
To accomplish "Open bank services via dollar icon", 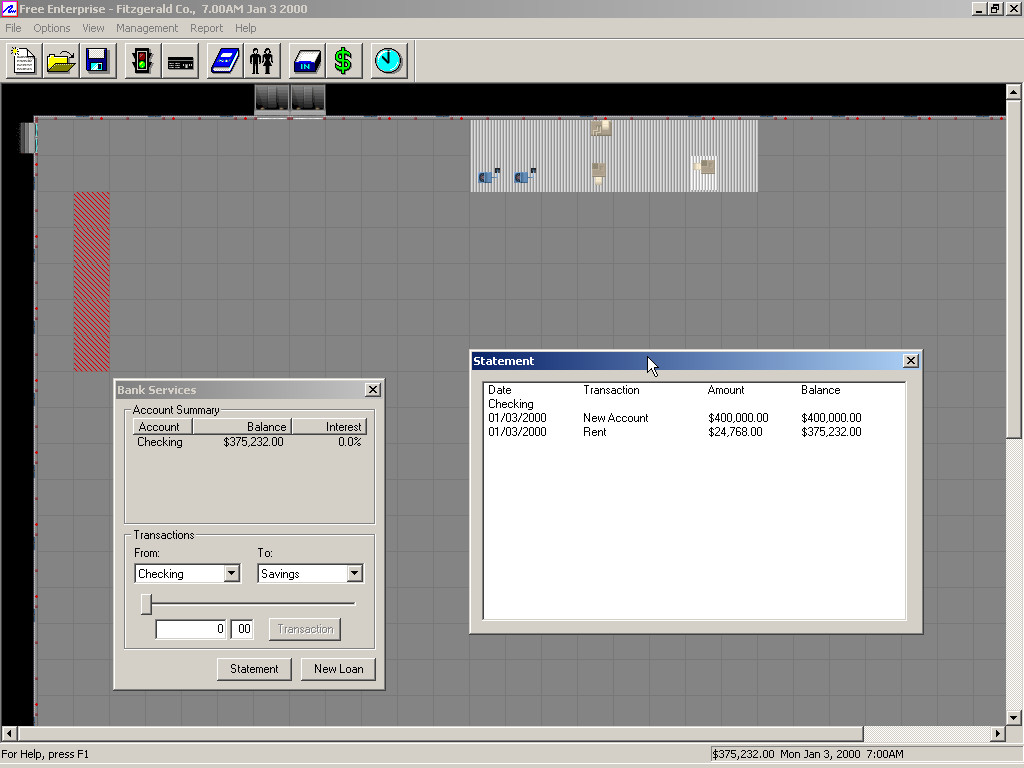I will pyautogui.click(x=343, y=61).
